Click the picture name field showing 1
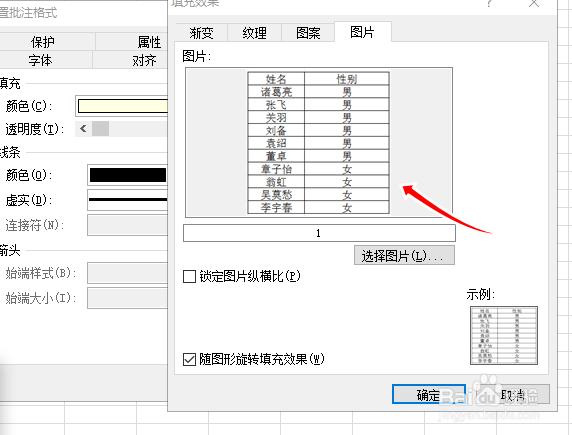Image resolution: width=572 pixels, height=435 pixels. 319,233
